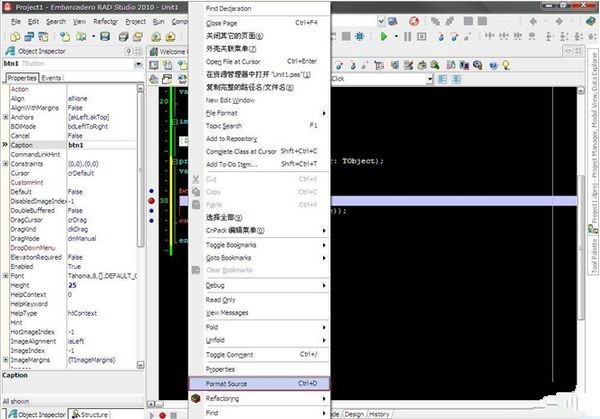
Task: Select Close Page in the context menu
Action: 260,23
